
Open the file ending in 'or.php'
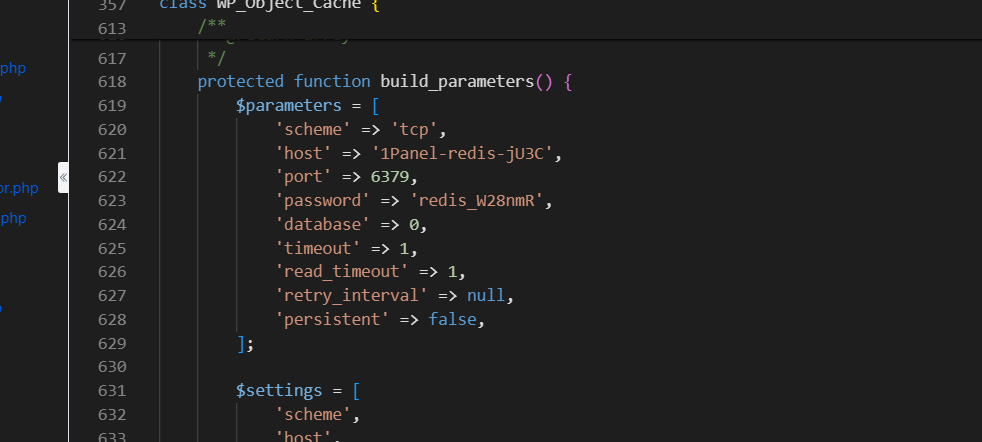tap(19, 188)
